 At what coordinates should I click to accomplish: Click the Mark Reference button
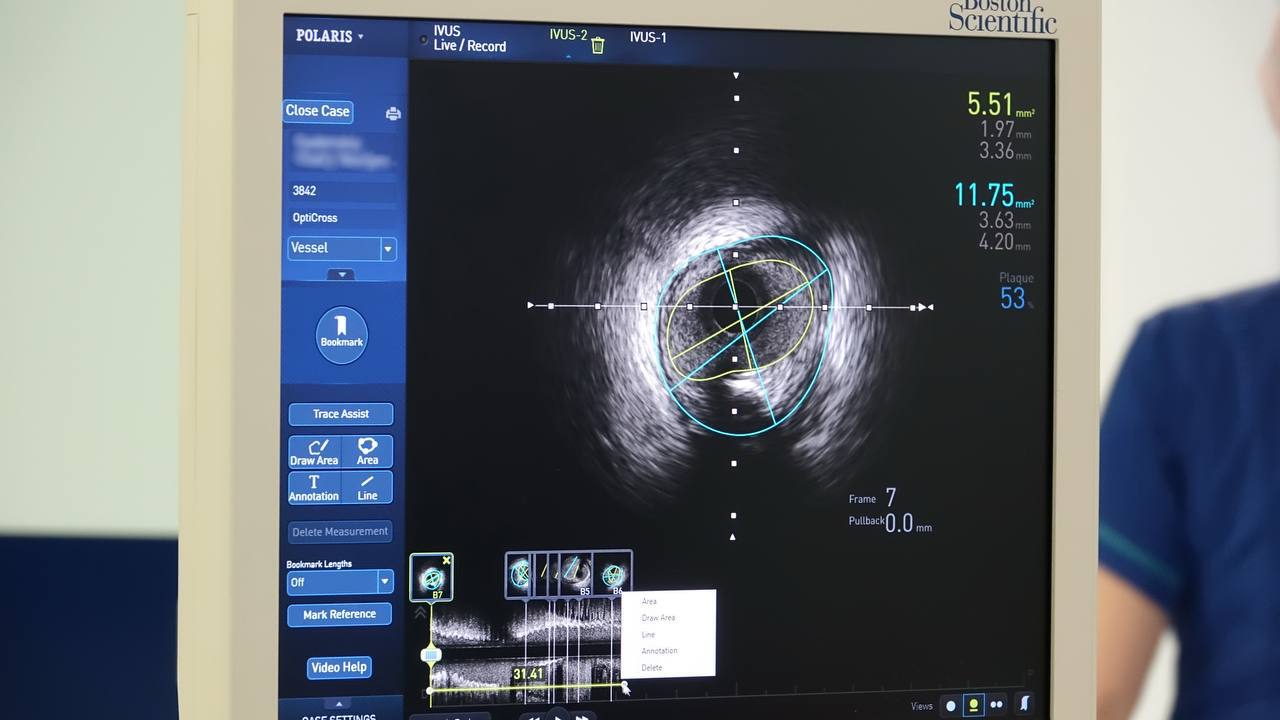(x=340, y=614)
